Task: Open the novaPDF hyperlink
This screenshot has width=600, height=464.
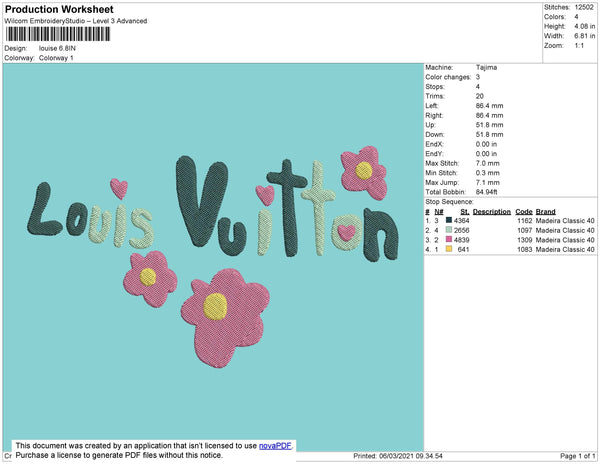Action: (x=275, y=446)
